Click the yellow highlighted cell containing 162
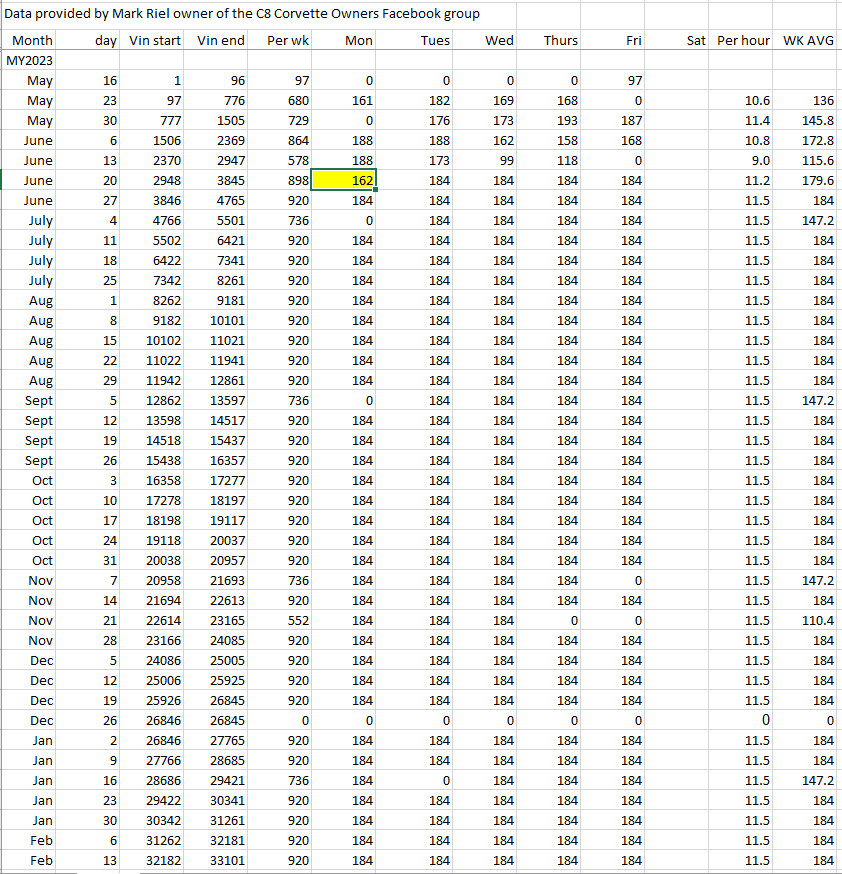This screenshot has height=874, width=842. pos(345,180)
